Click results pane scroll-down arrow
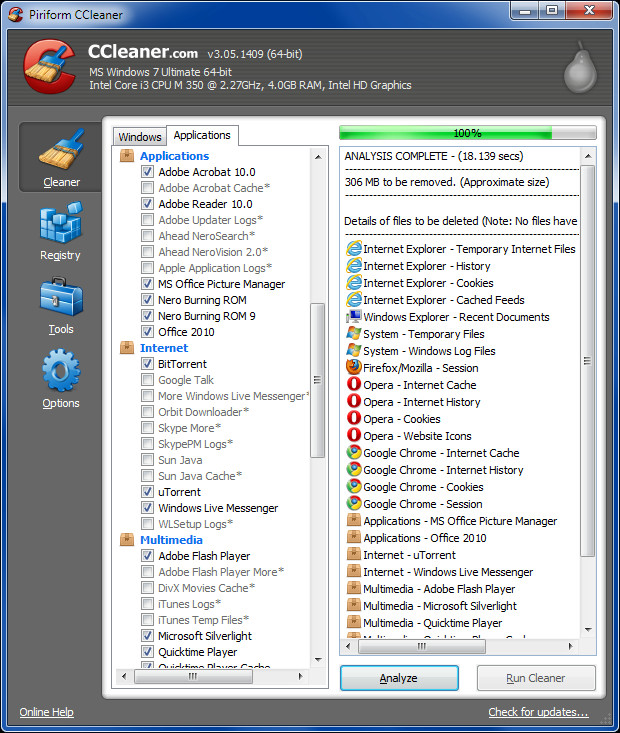 [x=588, y=630]
